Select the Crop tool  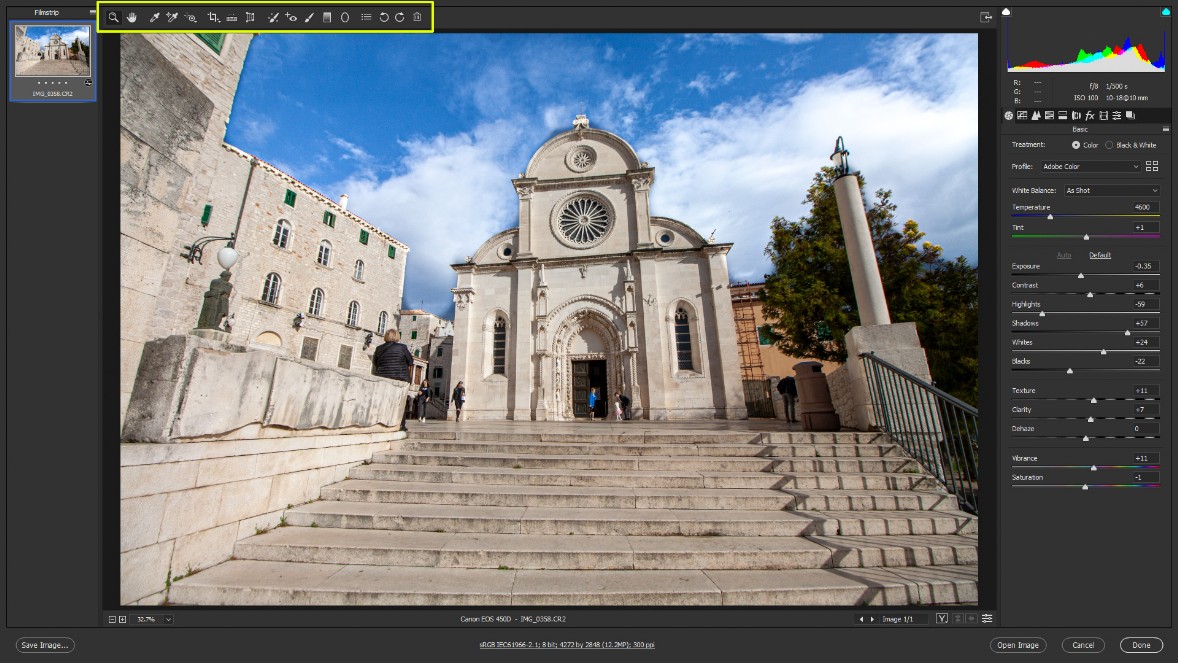tap(213, 17)
